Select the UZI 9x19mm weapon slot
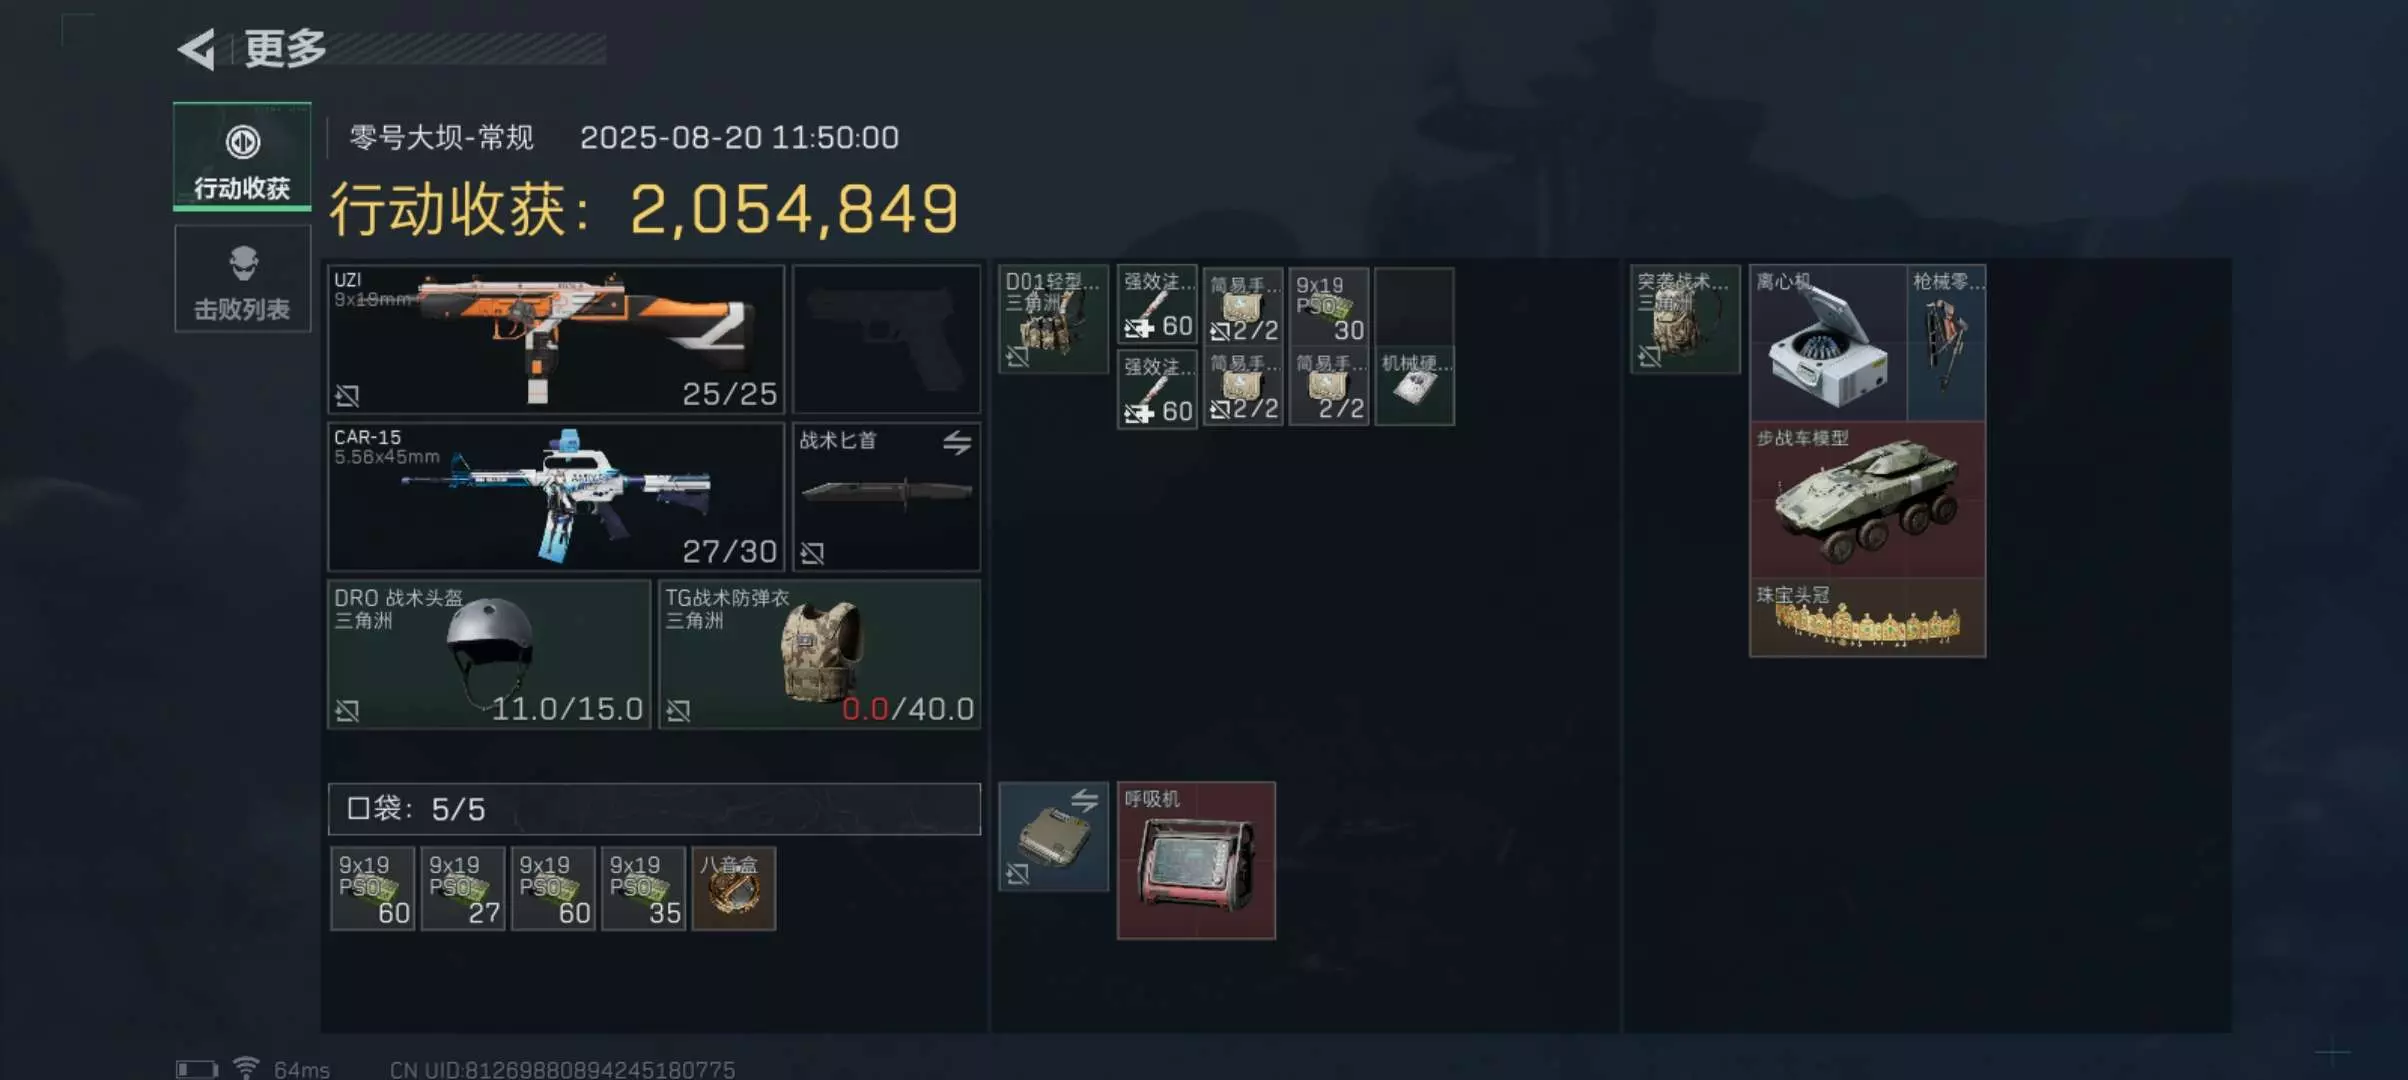Image resolution: width=2408 pixels, height=1080 pixels. coord(556,339)
